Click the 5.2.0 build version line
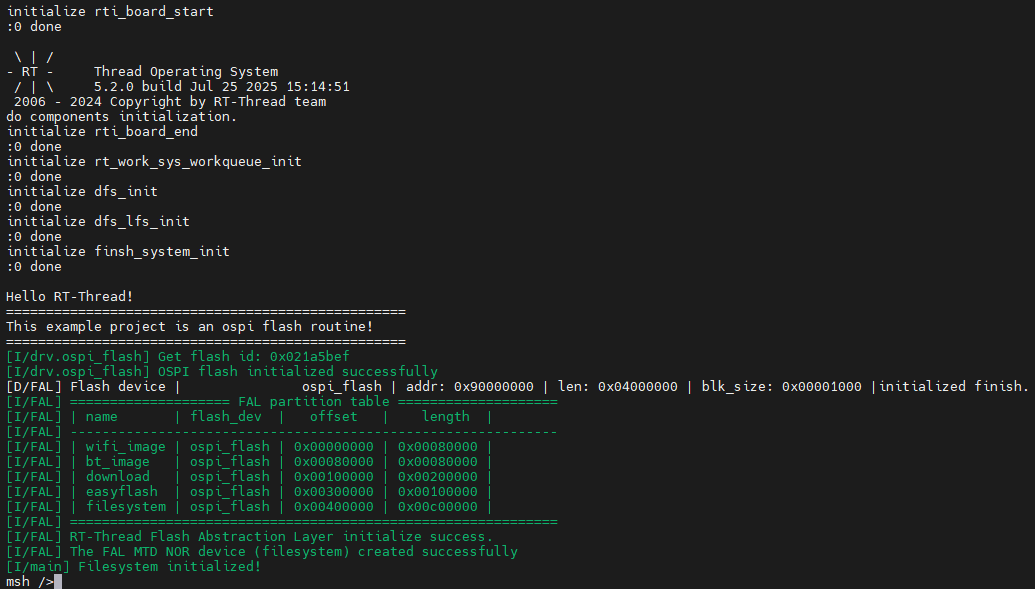This screenshot has width=1035, height=589. coord(221,87)
